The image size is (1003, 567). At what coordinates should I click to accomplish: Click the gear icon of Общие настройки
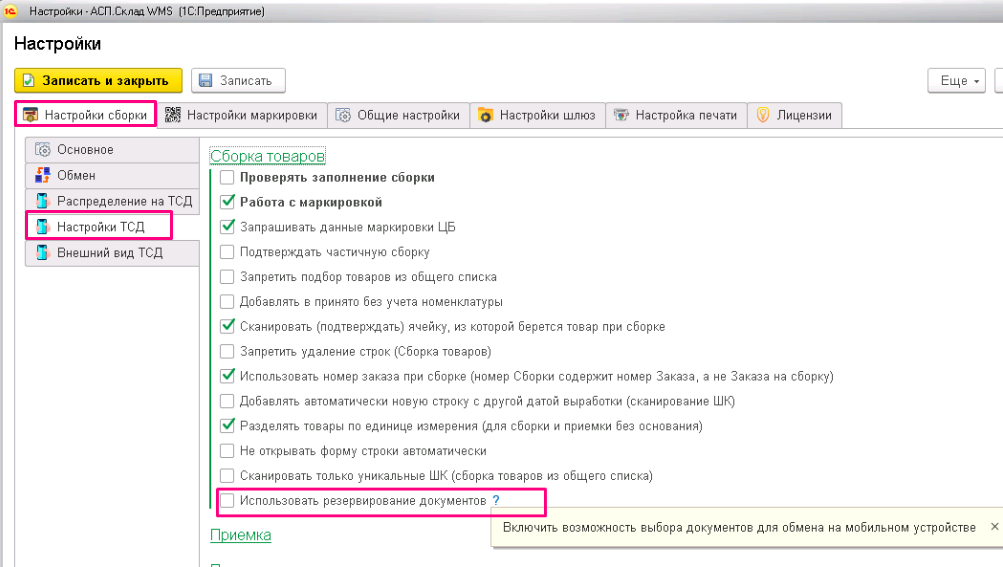point(344,115)
